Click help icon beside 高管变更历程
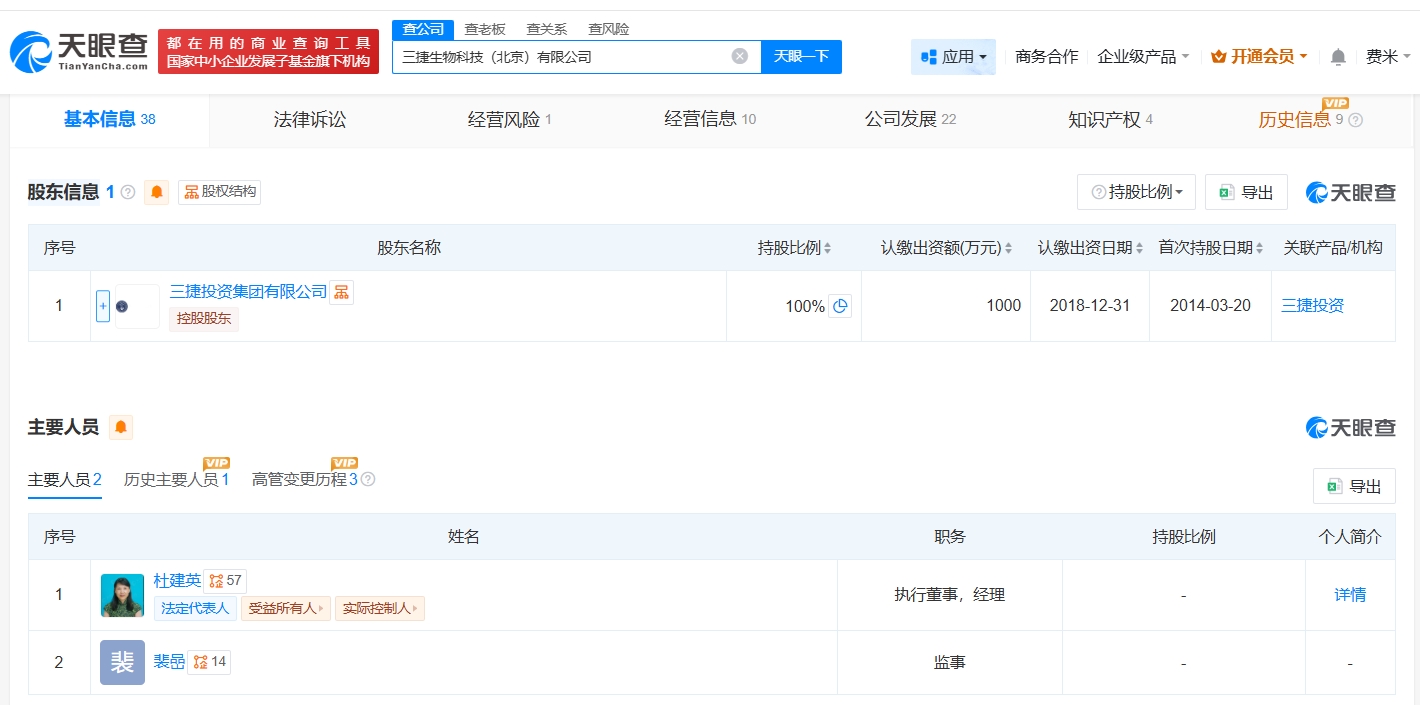Image resolution: width=1420 pixels, height=705 pixels. [368, 480]
